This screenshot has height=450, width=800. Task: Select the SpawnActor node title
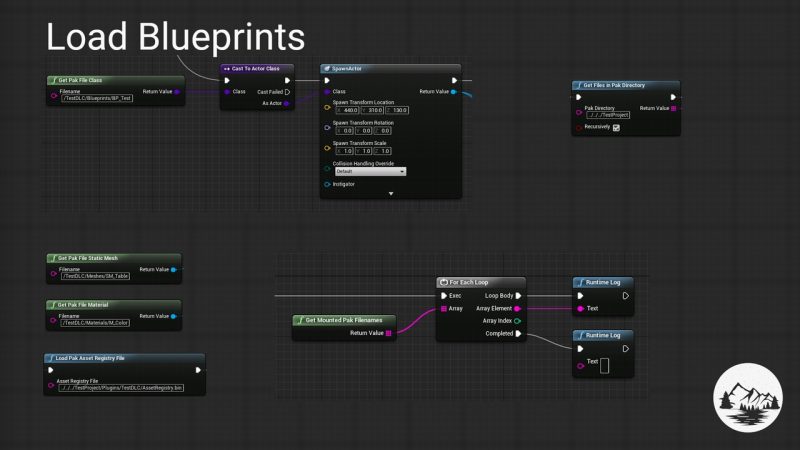point(347,68)
